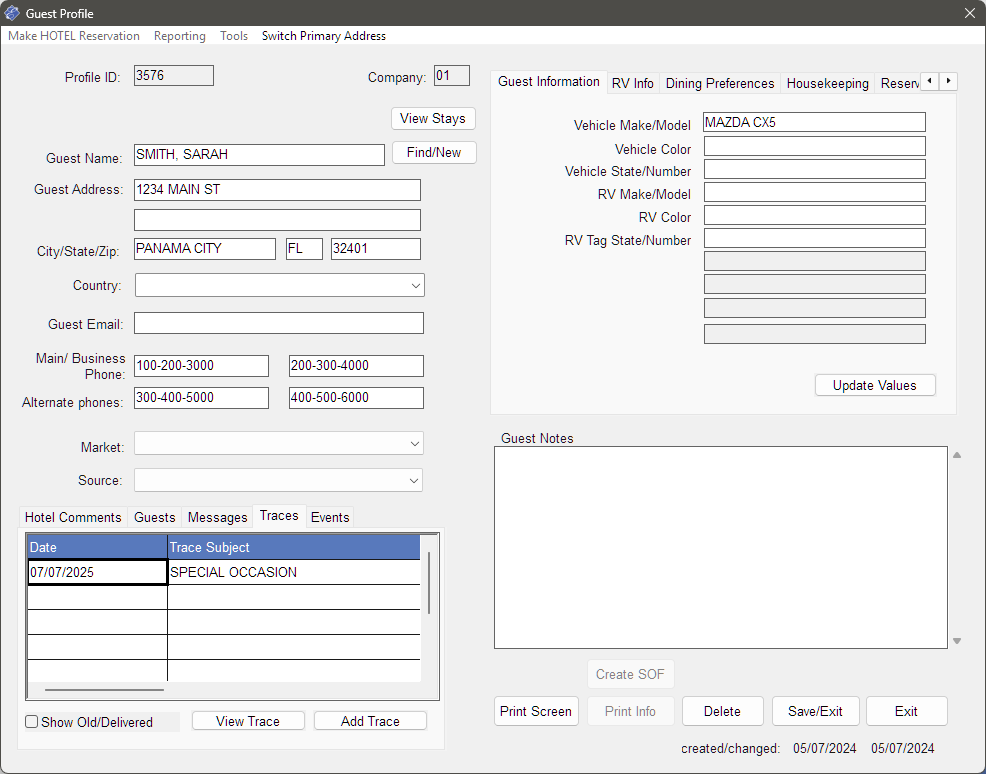Click Trace Subject column header

pos(294,547)
